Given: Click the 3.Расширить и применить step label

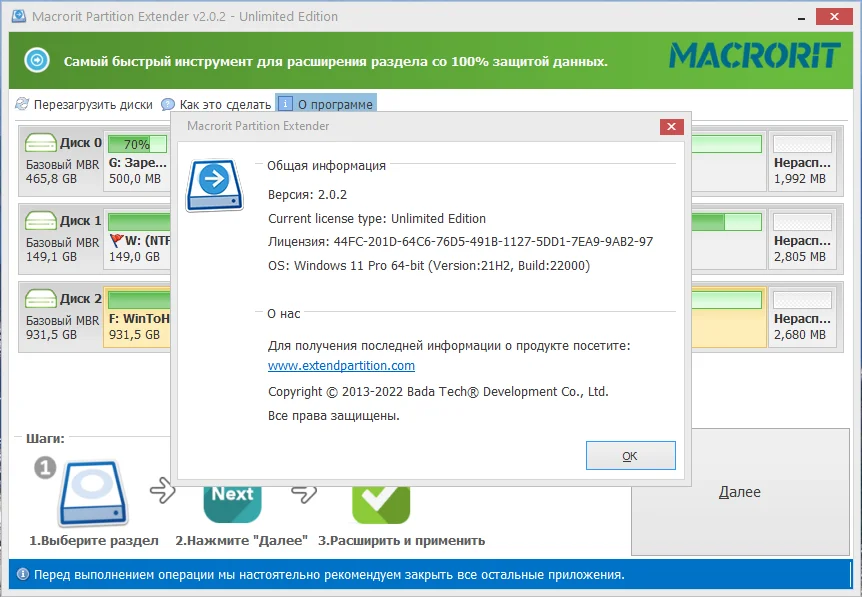Looking at the screenshot, I should (402, 540).
